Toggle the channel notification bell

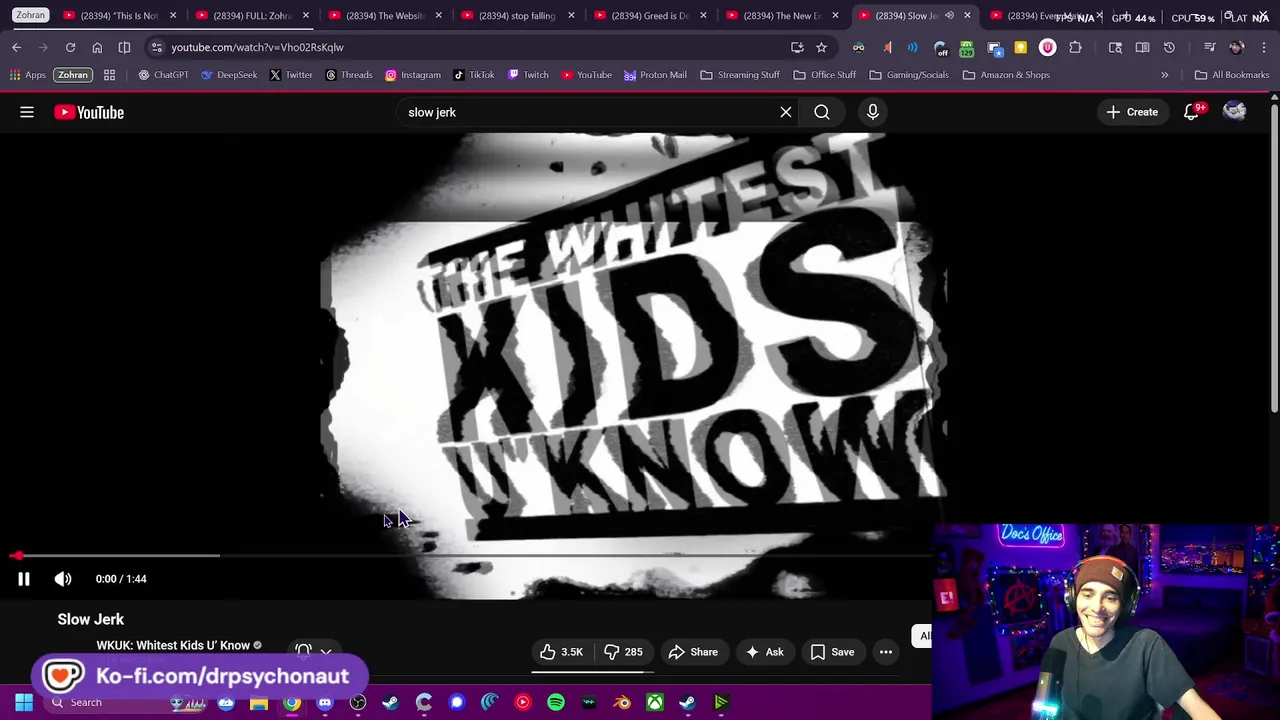(x=304, y=651)
